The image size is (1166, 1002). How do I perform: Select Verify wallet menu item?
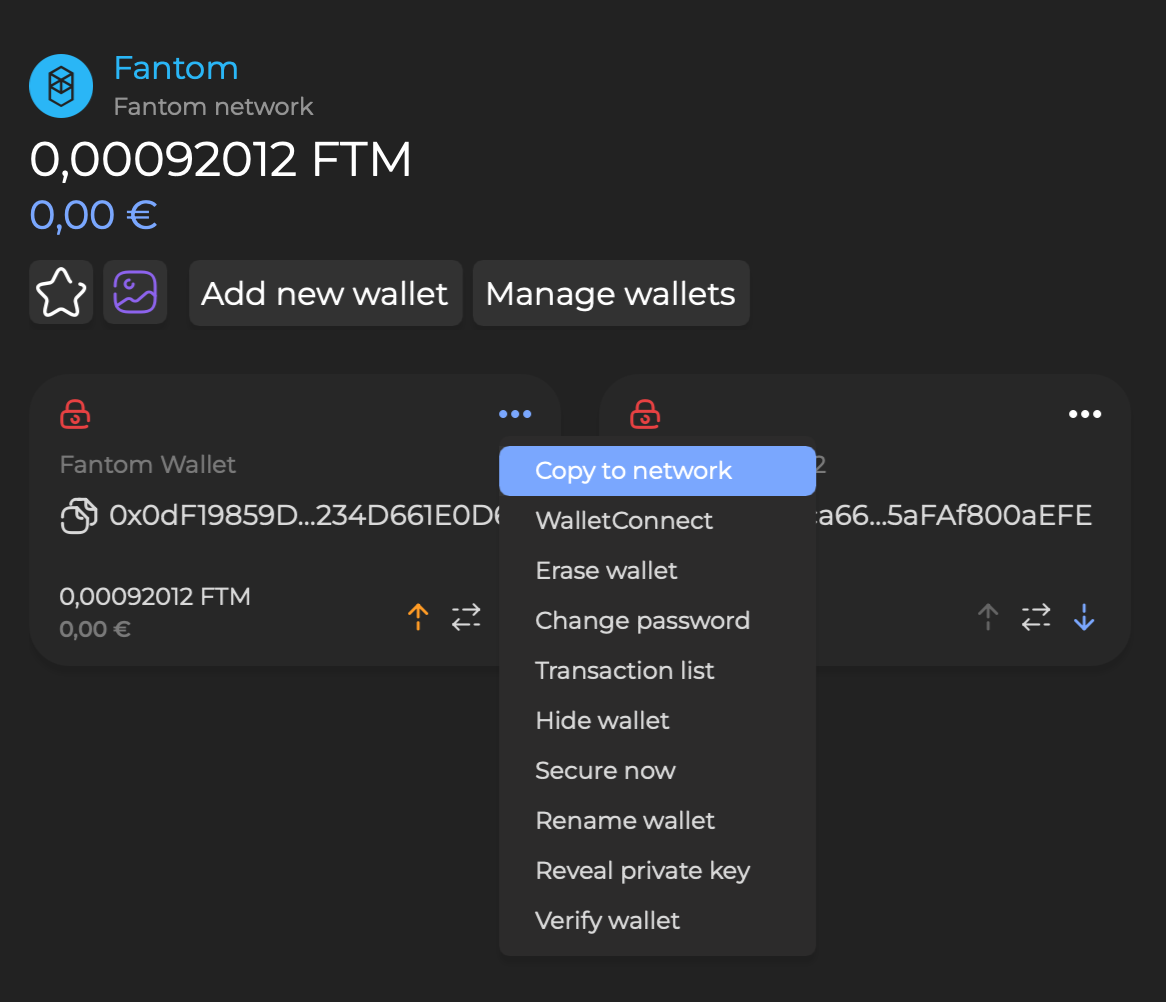[657, 920]
